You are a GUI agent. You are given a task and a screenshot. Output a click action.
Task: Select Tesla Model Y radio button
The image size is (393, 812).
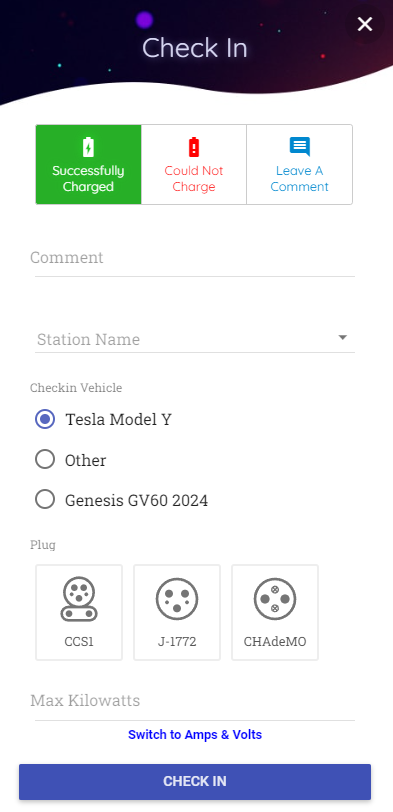coord(45,419)
